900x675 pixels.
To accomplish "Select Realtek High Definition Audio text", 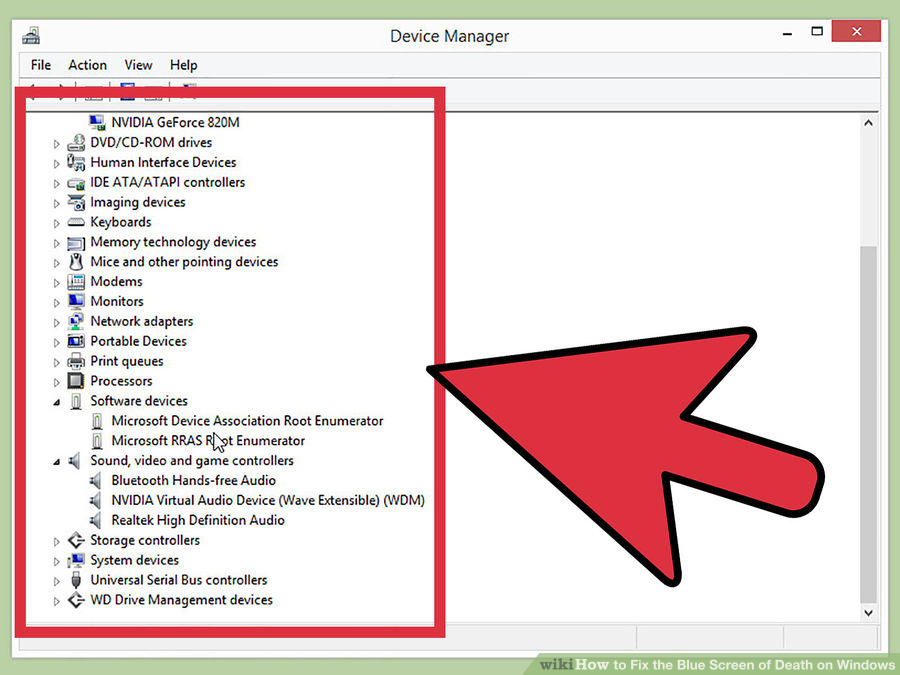I will click(198, 520).
